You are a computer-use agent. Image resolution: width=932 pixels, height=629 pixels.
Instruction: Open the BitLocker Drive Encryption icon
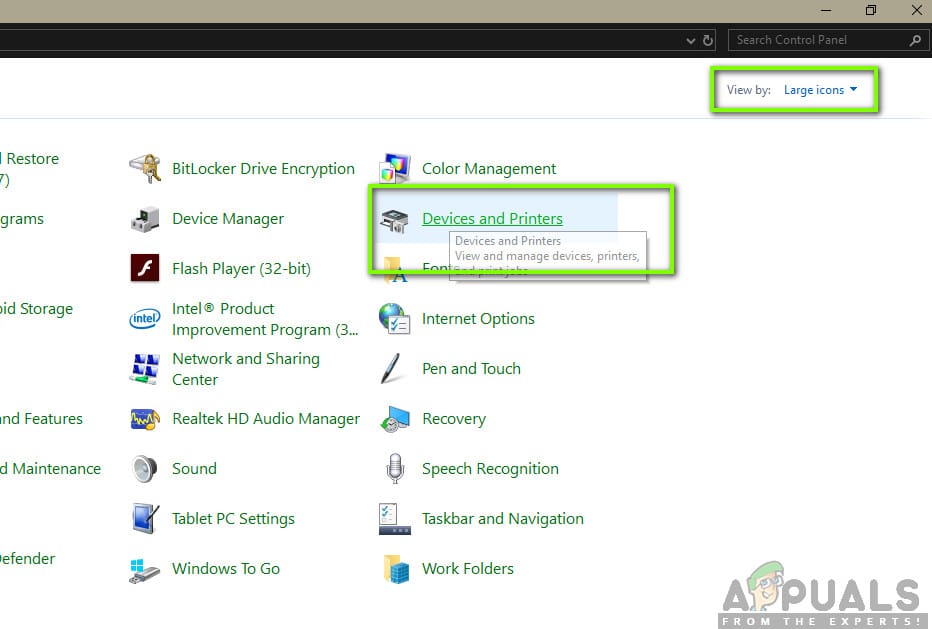point(145,169)
